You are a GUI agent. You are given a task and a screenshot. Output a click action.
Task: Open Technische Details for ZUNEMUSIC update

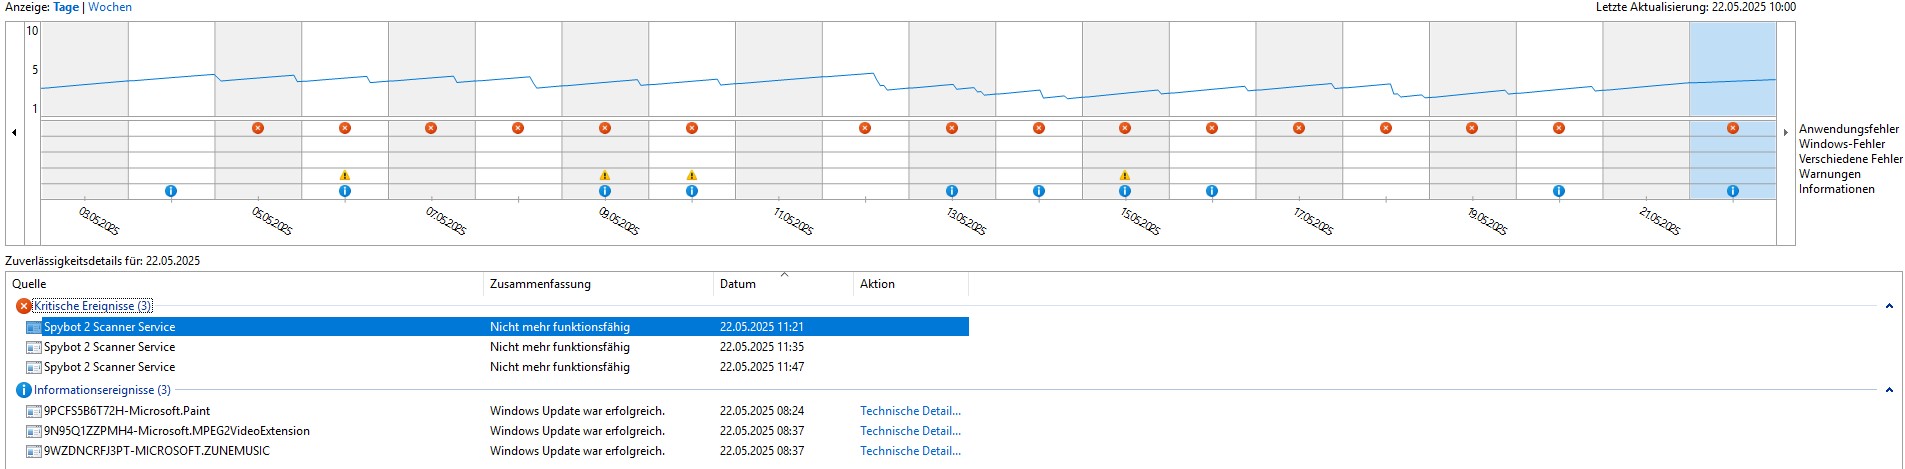tap(910, 451)
